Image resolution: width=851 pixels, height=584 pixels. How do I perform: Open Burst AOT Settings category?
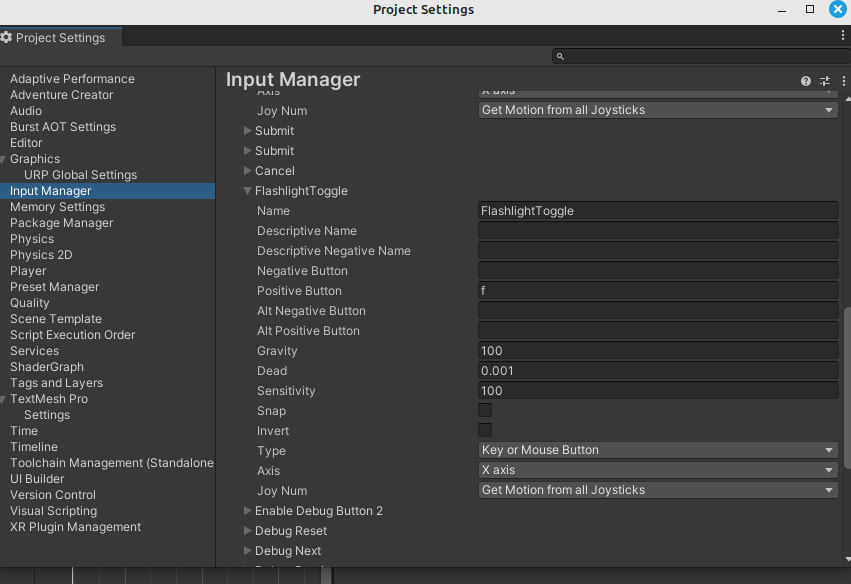pos(63,127)
